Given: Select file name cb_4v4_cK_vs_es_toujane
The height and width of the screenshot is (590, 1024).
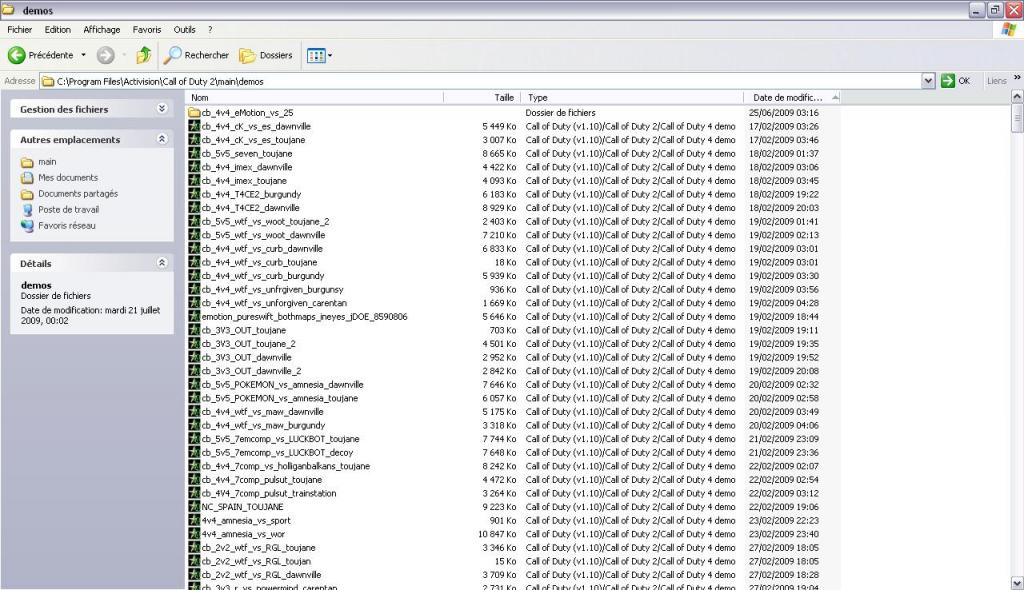Looking at the screenshot, I should pyautogui.click(x=253, y=140).
